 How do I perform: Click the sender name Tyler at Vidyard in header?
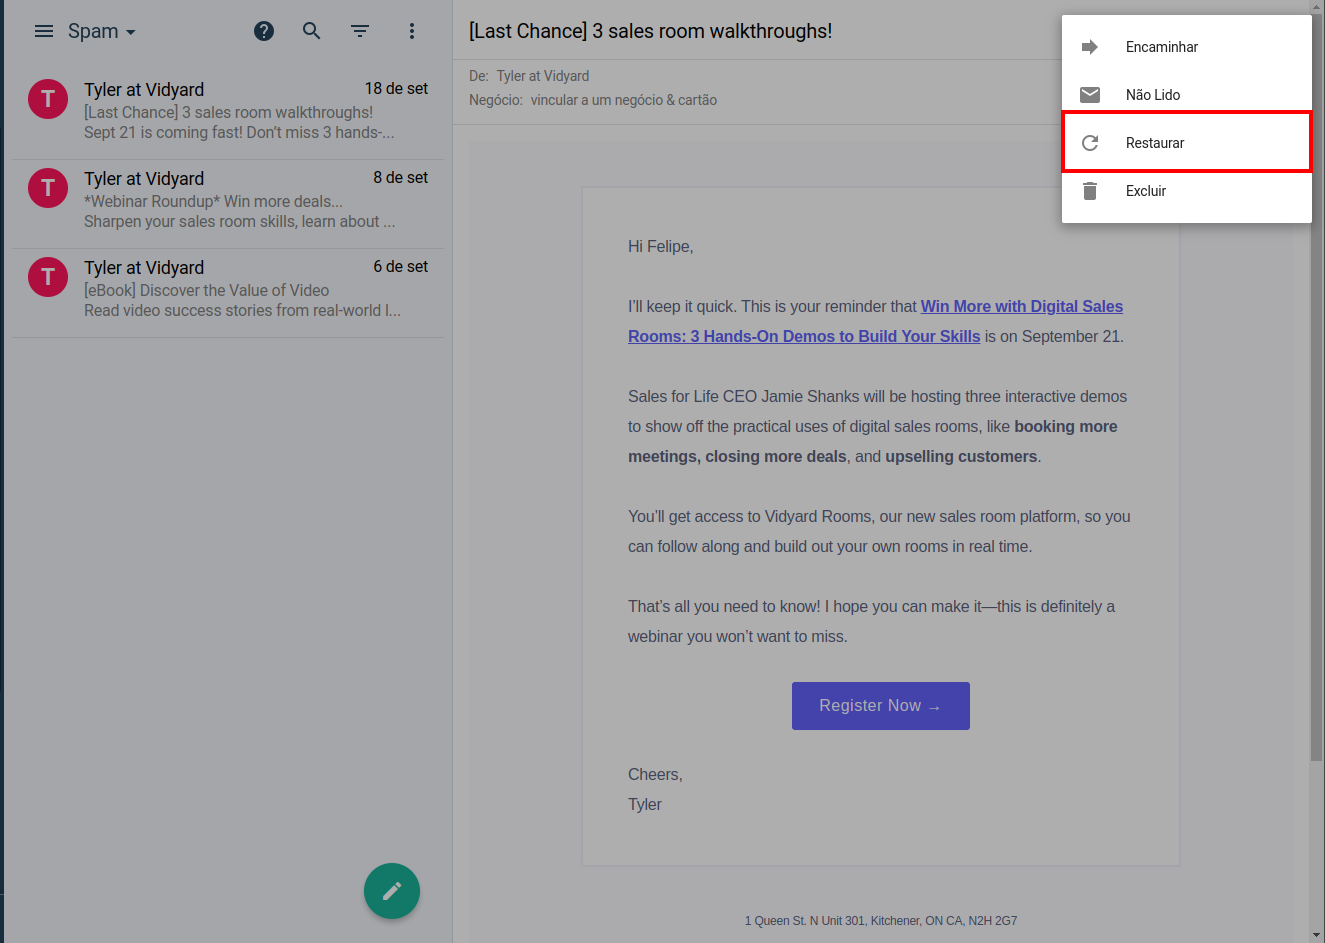(543, 76)
